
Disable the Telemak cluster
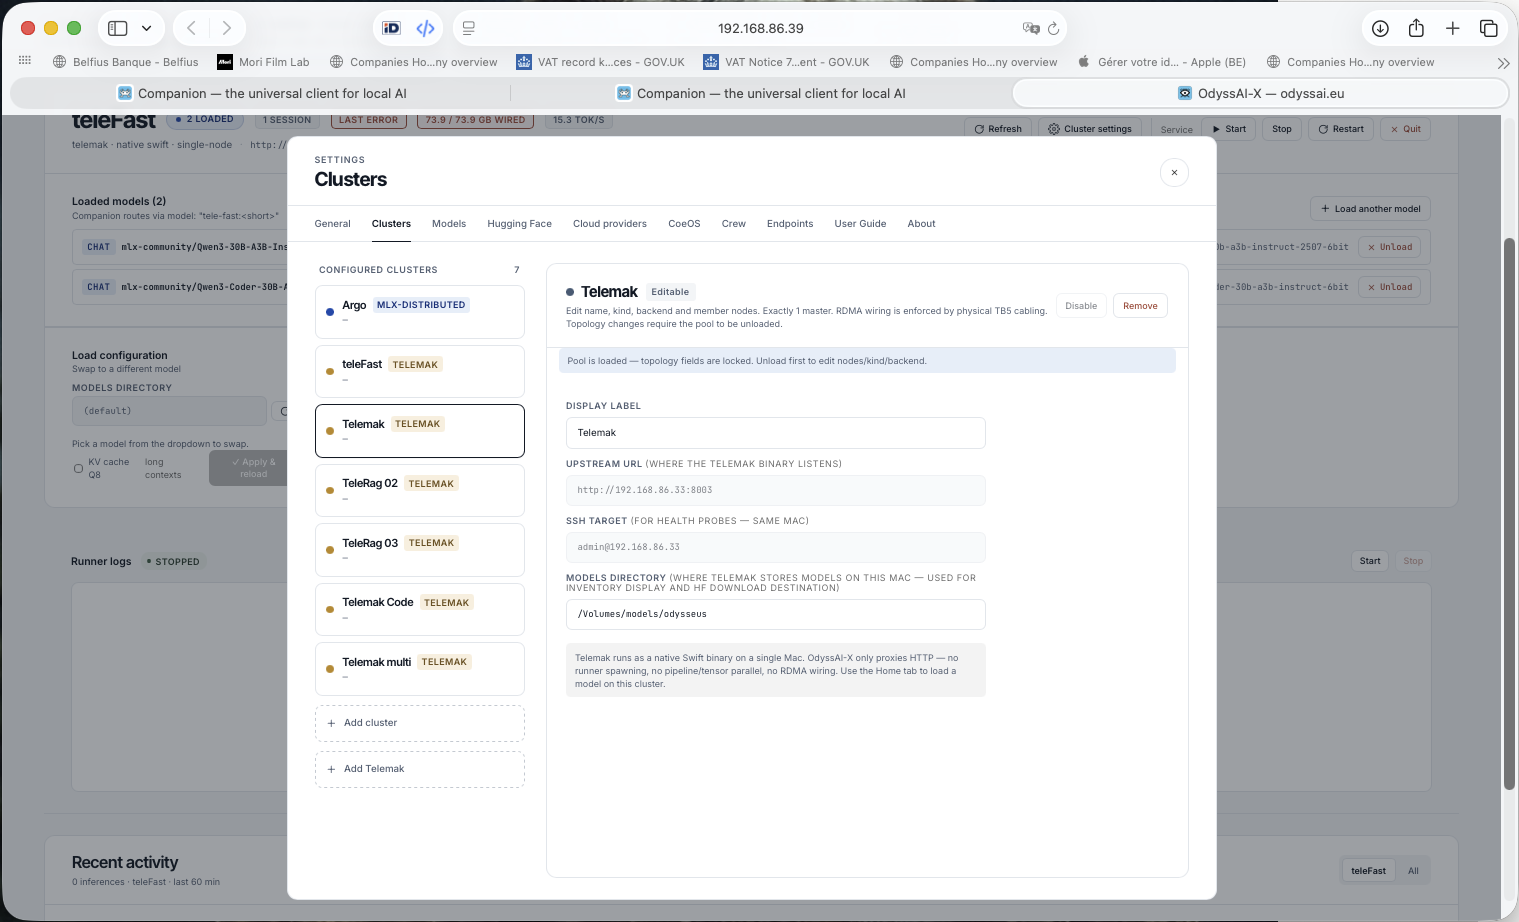[1081, 306]
